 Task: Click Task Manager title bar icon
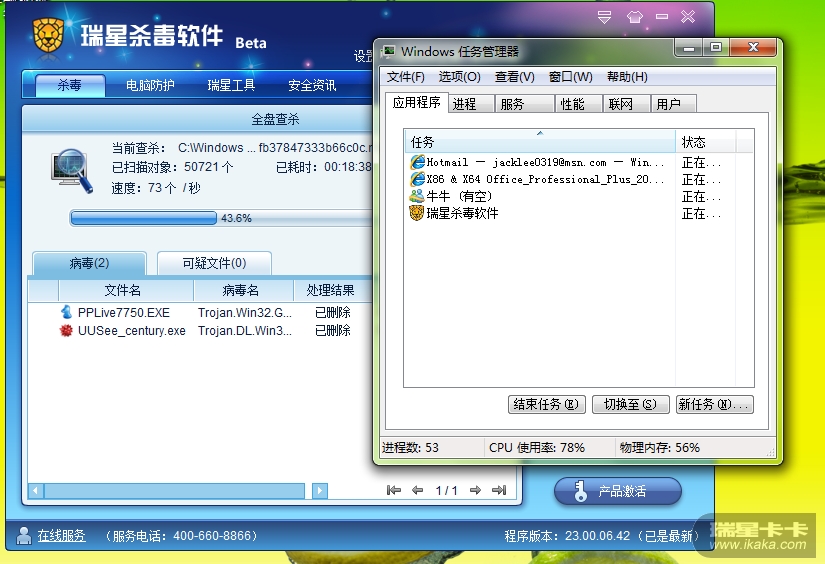point(389,51)
